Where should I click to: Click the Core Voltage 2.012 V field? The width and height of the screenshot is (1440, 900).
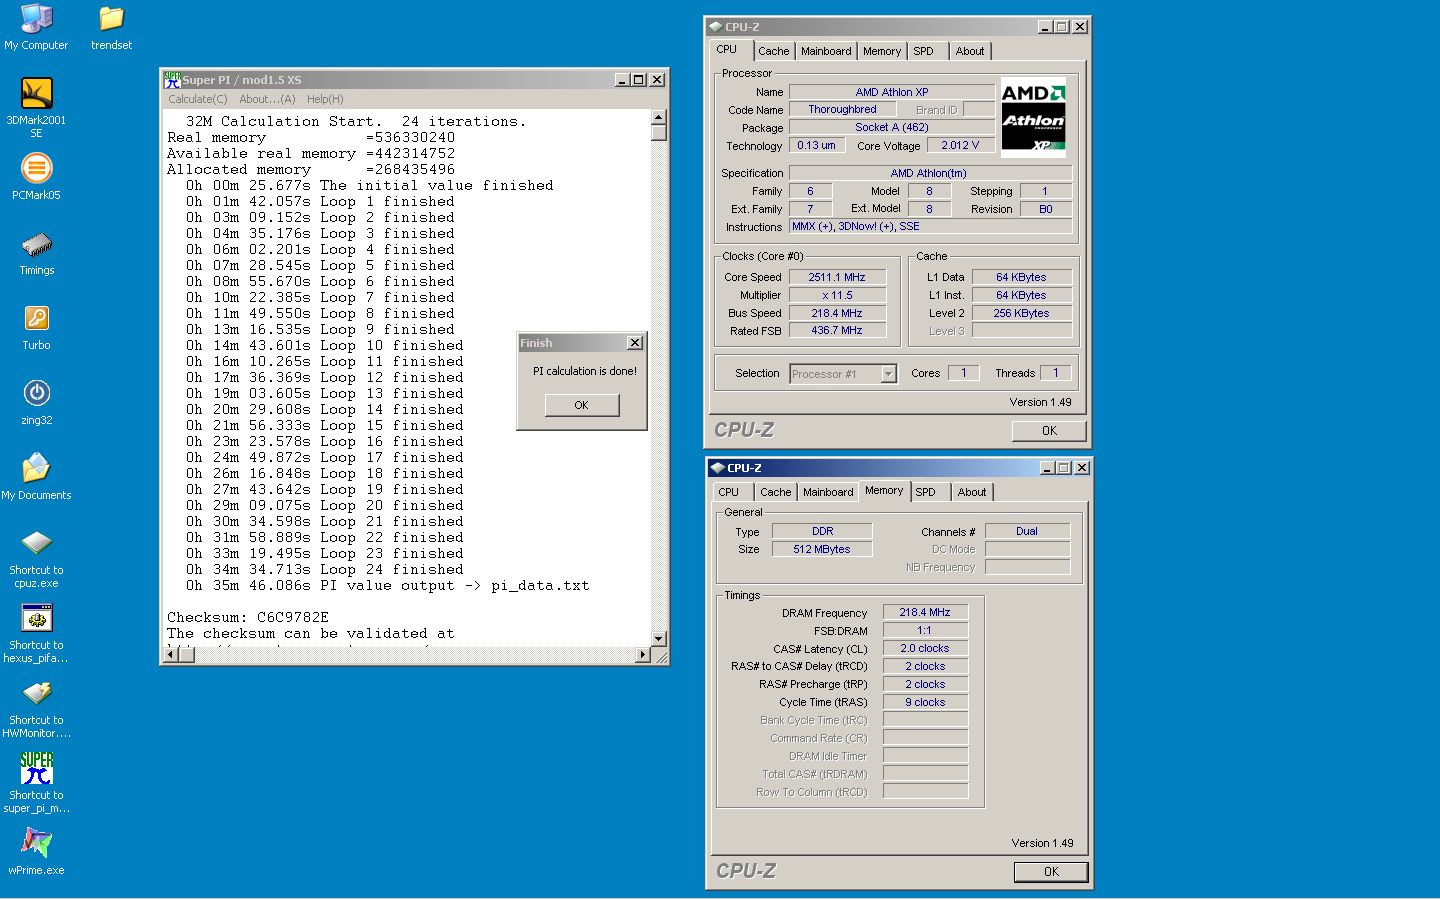click(x=960, y=145)
